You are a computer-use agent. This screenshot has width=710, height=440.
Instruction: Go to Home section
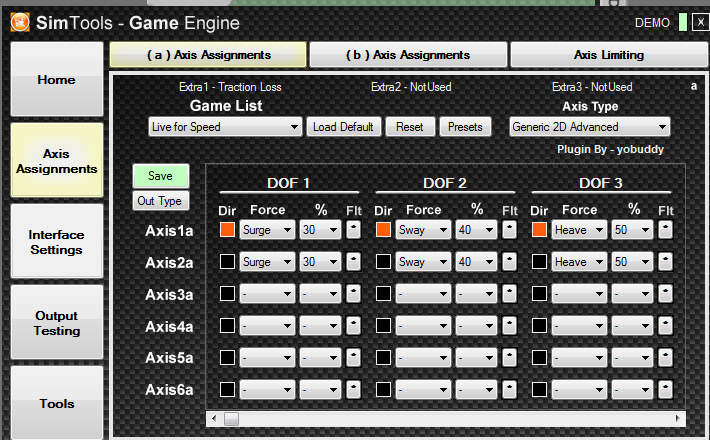coord(57,79)
